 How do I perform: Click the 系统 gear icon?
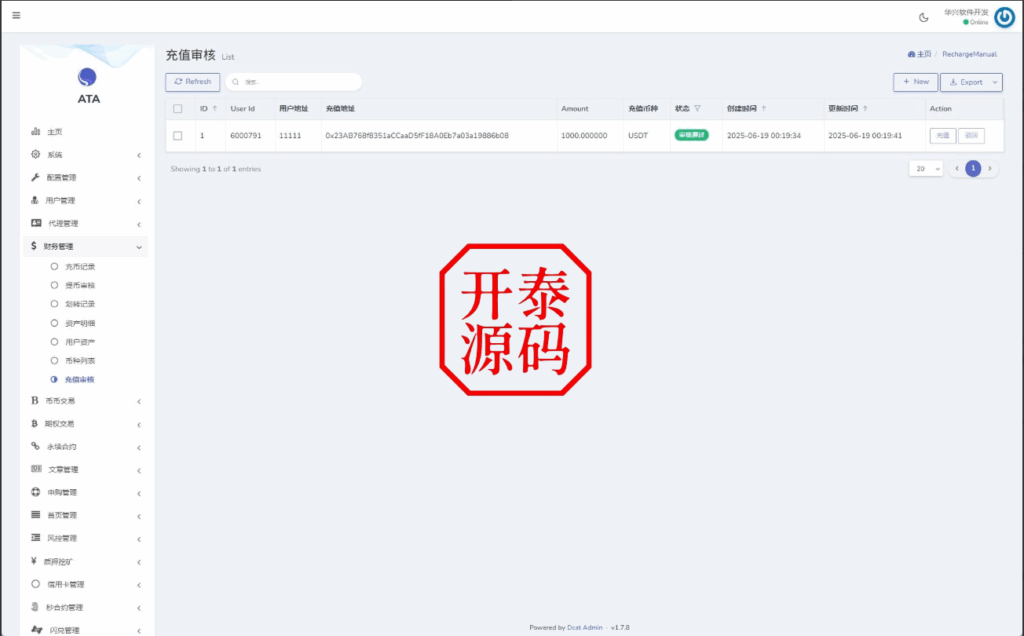pos(35,154)
